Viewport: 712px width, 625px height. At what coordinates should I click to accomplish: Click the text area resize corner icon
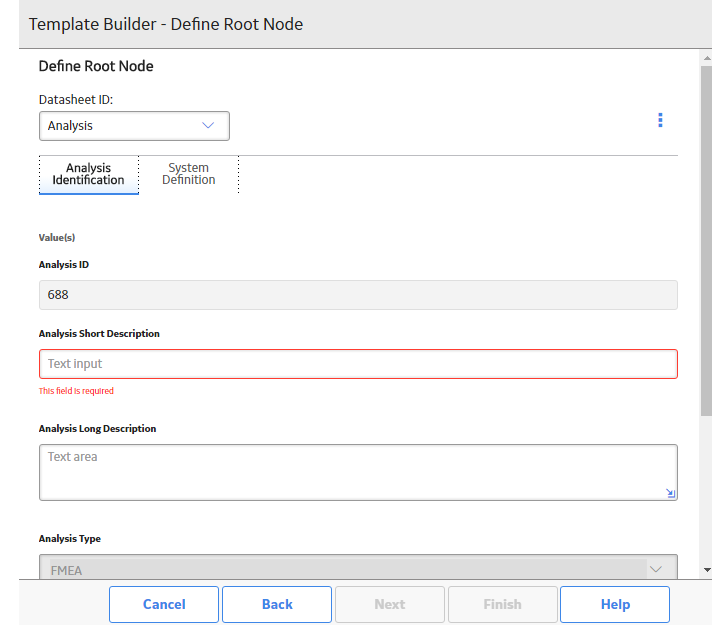click(x=670, y=493)
